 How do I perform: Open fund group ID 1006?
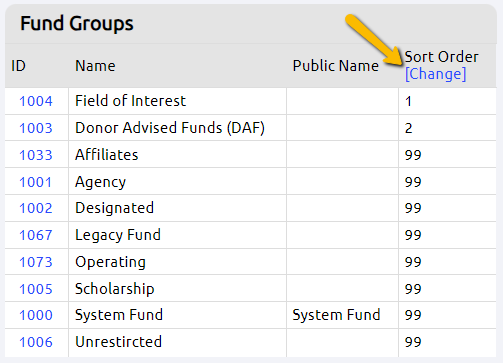coord(36,342)
